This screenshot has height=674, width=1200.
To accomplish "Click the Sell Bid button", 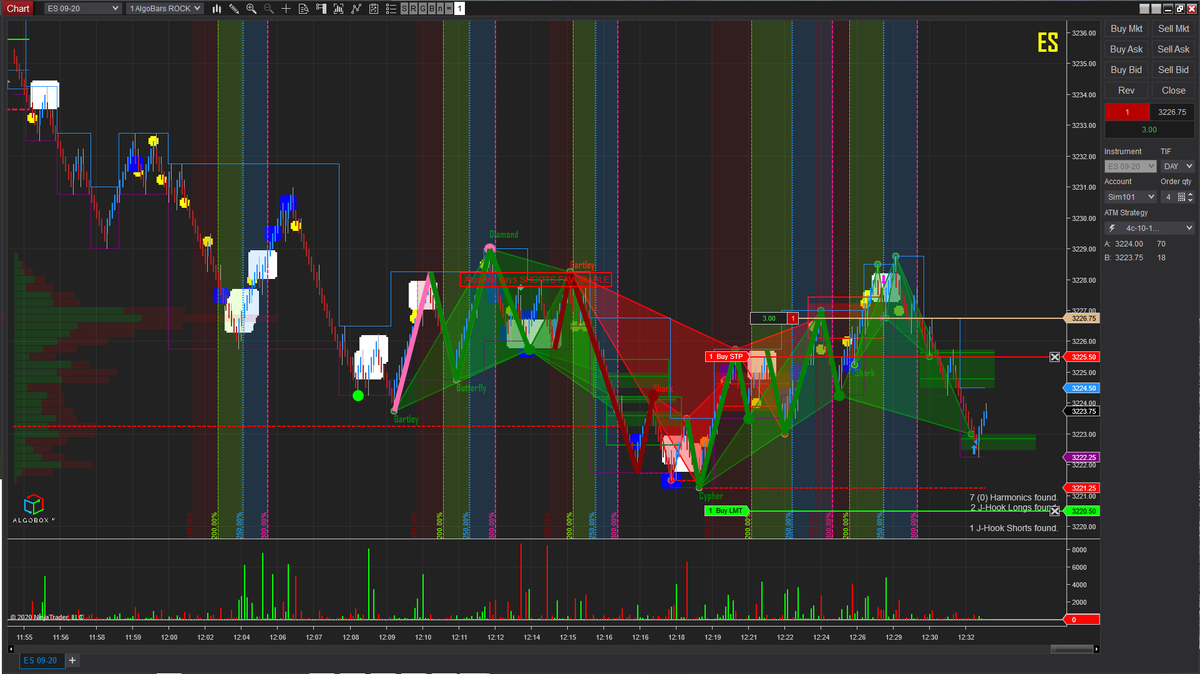I will point(1173,70).
